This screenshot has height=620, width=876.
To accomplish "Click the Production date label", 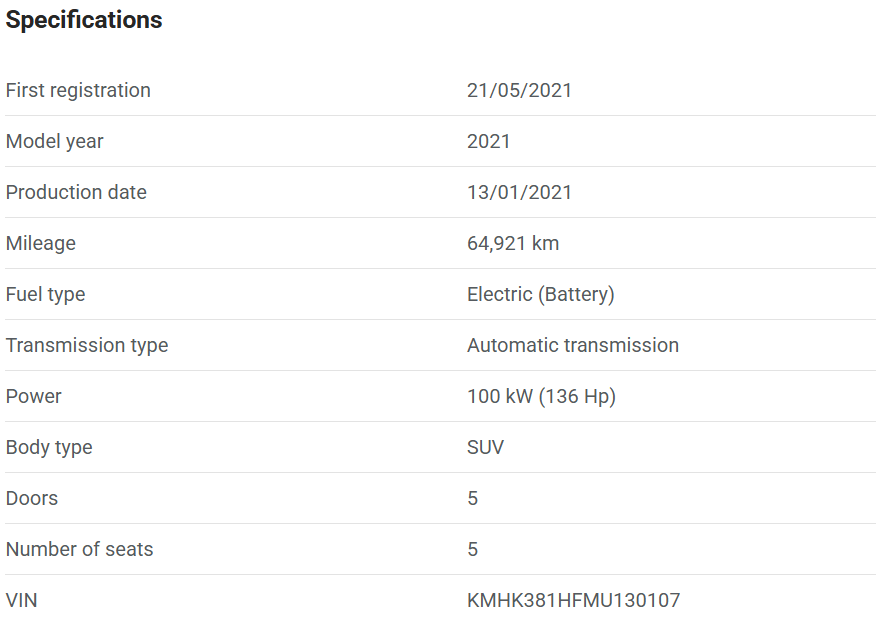I will (x=76, y=192).
